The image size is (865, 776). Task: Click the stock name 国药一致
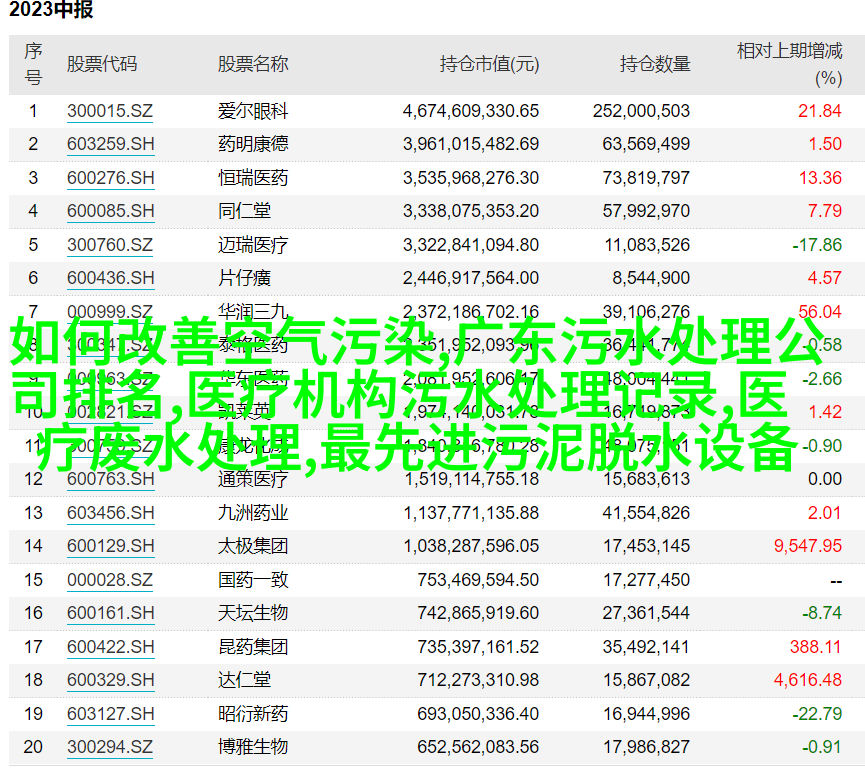[x=253, y=580]
